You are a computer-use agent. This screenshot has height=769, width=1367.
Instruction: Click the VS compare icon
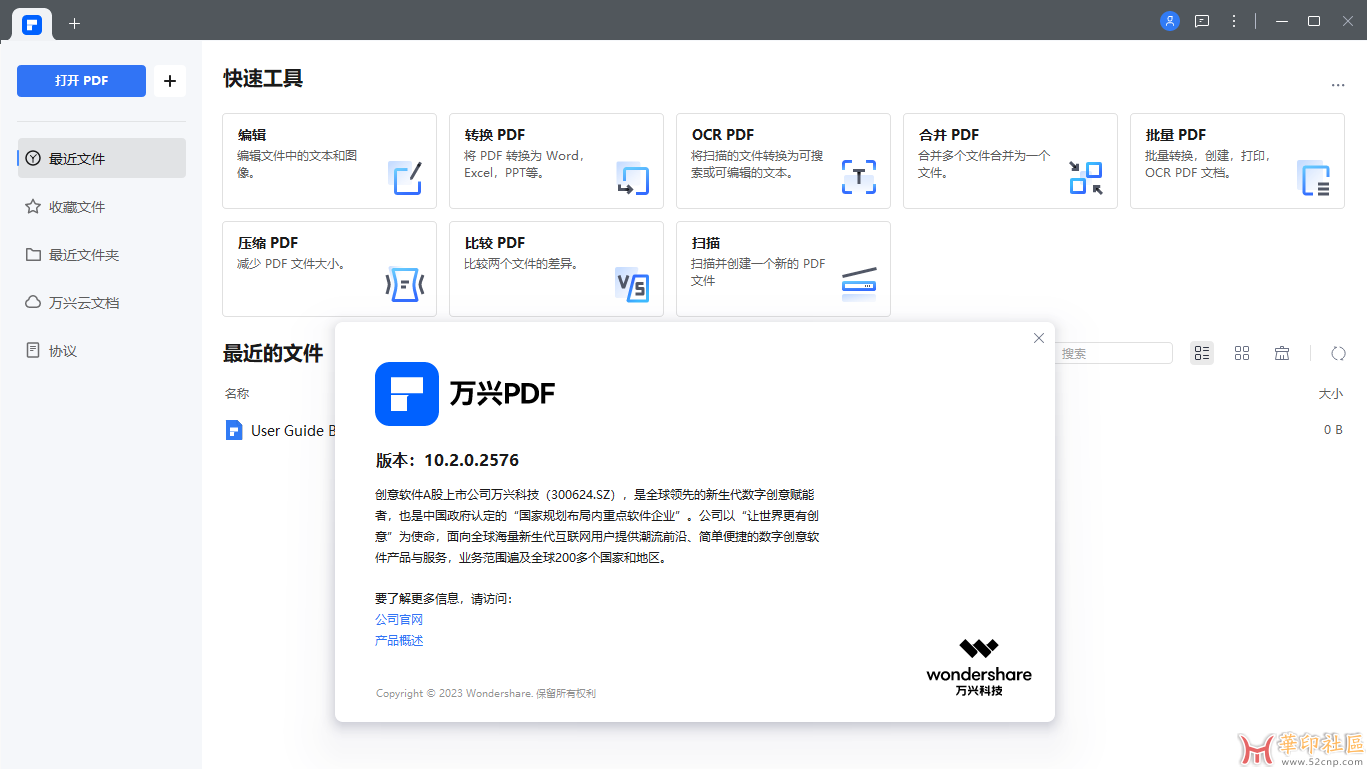pos(632,286)
